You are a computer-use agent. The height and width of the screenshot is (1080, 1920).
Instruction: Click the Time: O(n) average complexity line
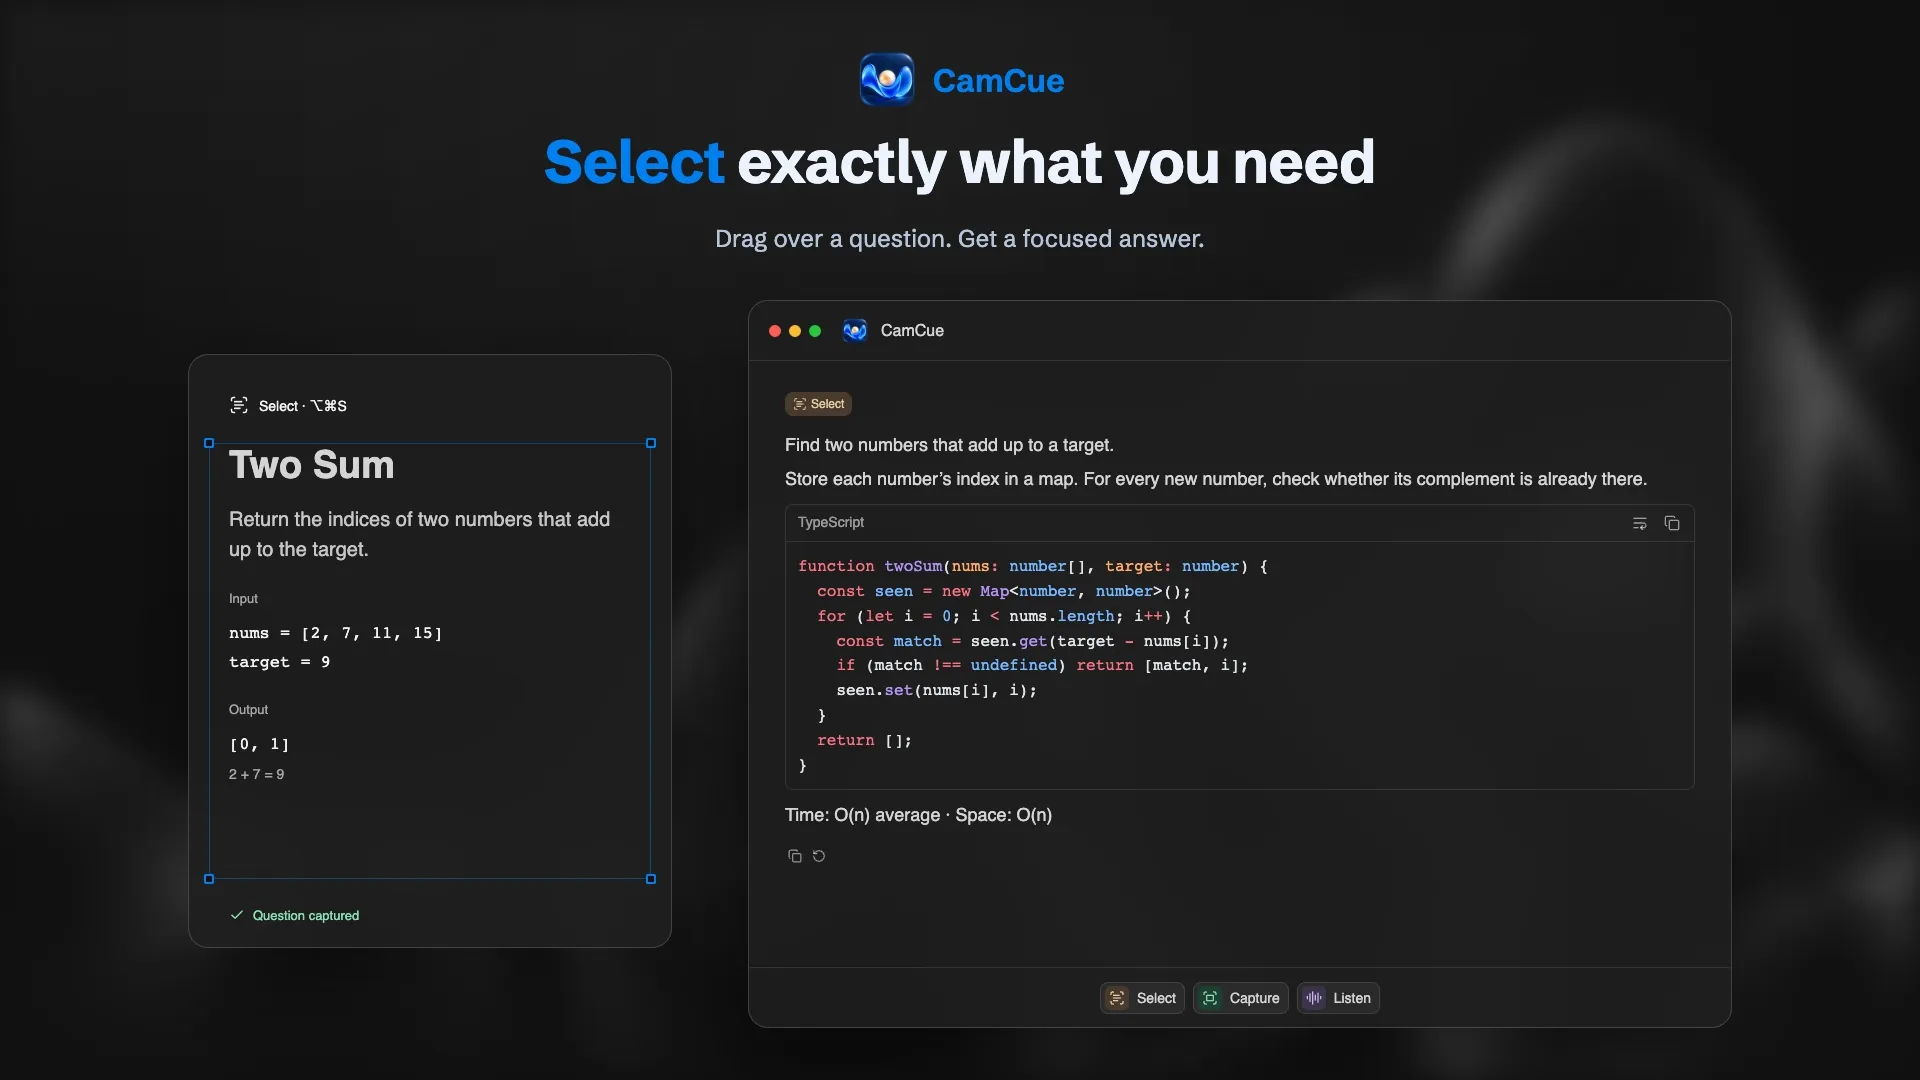[x=918, y=815]
